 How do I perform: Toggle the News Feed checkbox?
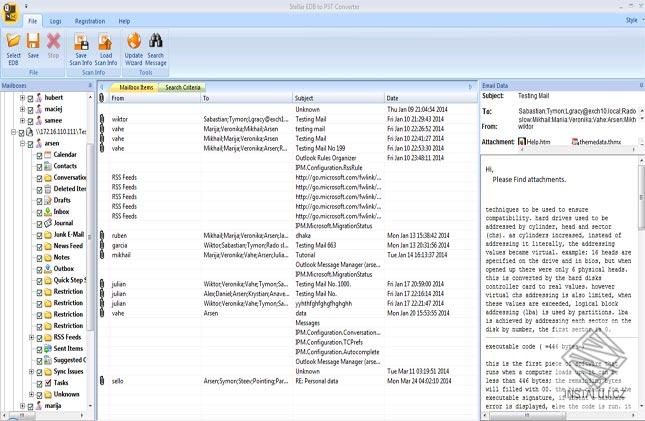point(39,247)
